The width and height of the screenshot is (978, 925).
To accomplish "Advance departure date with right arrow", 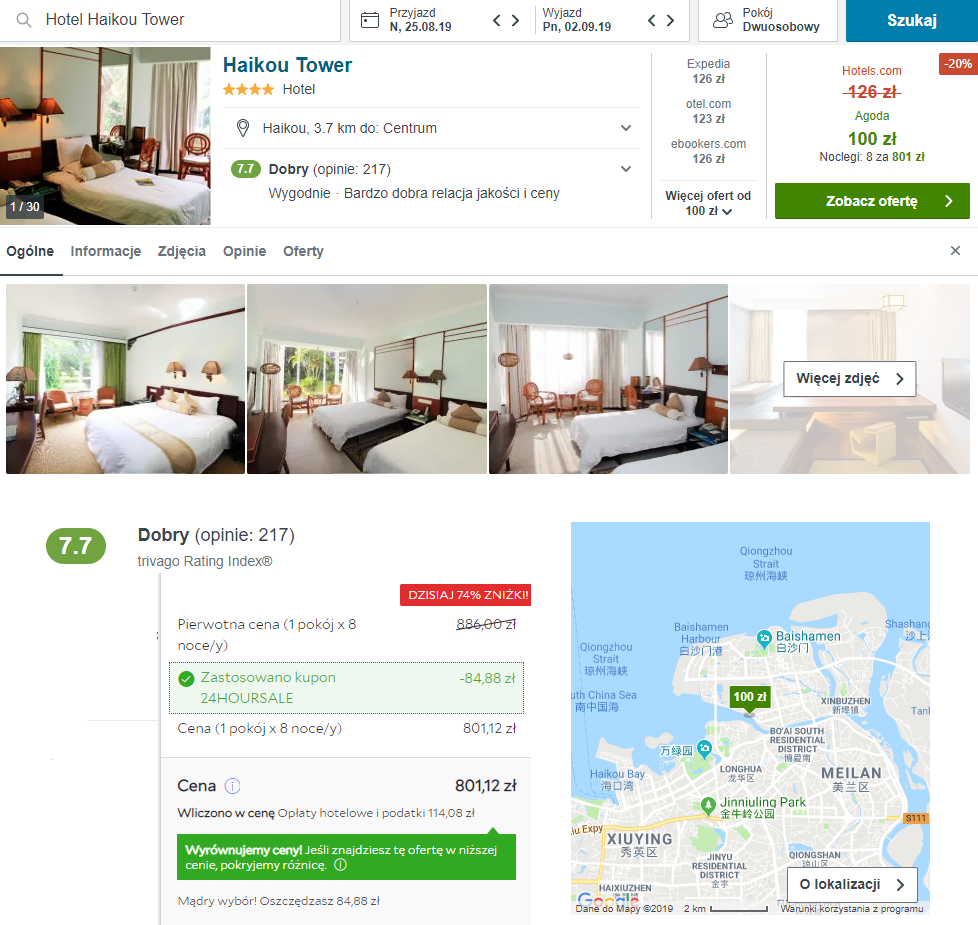I will (x=670, y=21).
